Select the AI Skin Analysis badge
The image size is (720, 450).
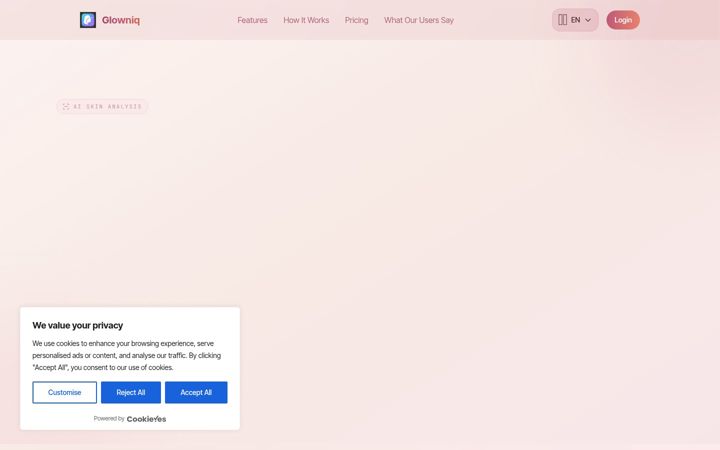pos(102,107)
